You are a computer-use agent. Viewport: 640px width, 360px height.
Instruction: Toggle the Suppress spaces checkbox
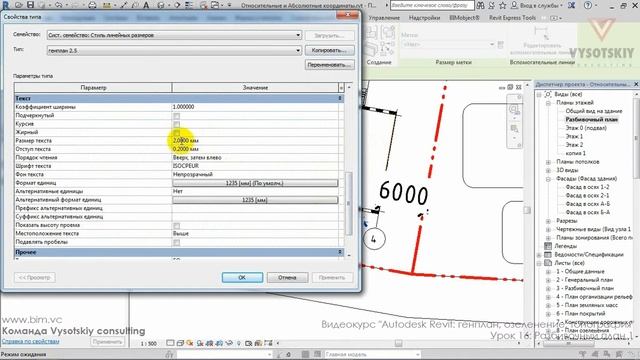coord(176,242)
